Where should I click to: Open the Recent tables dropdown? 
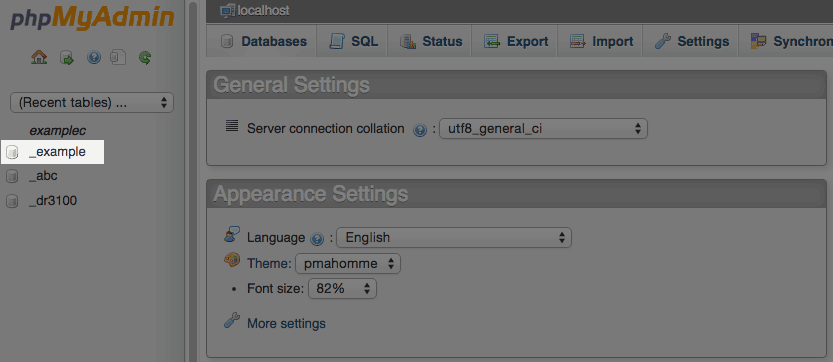pos(92,103)
